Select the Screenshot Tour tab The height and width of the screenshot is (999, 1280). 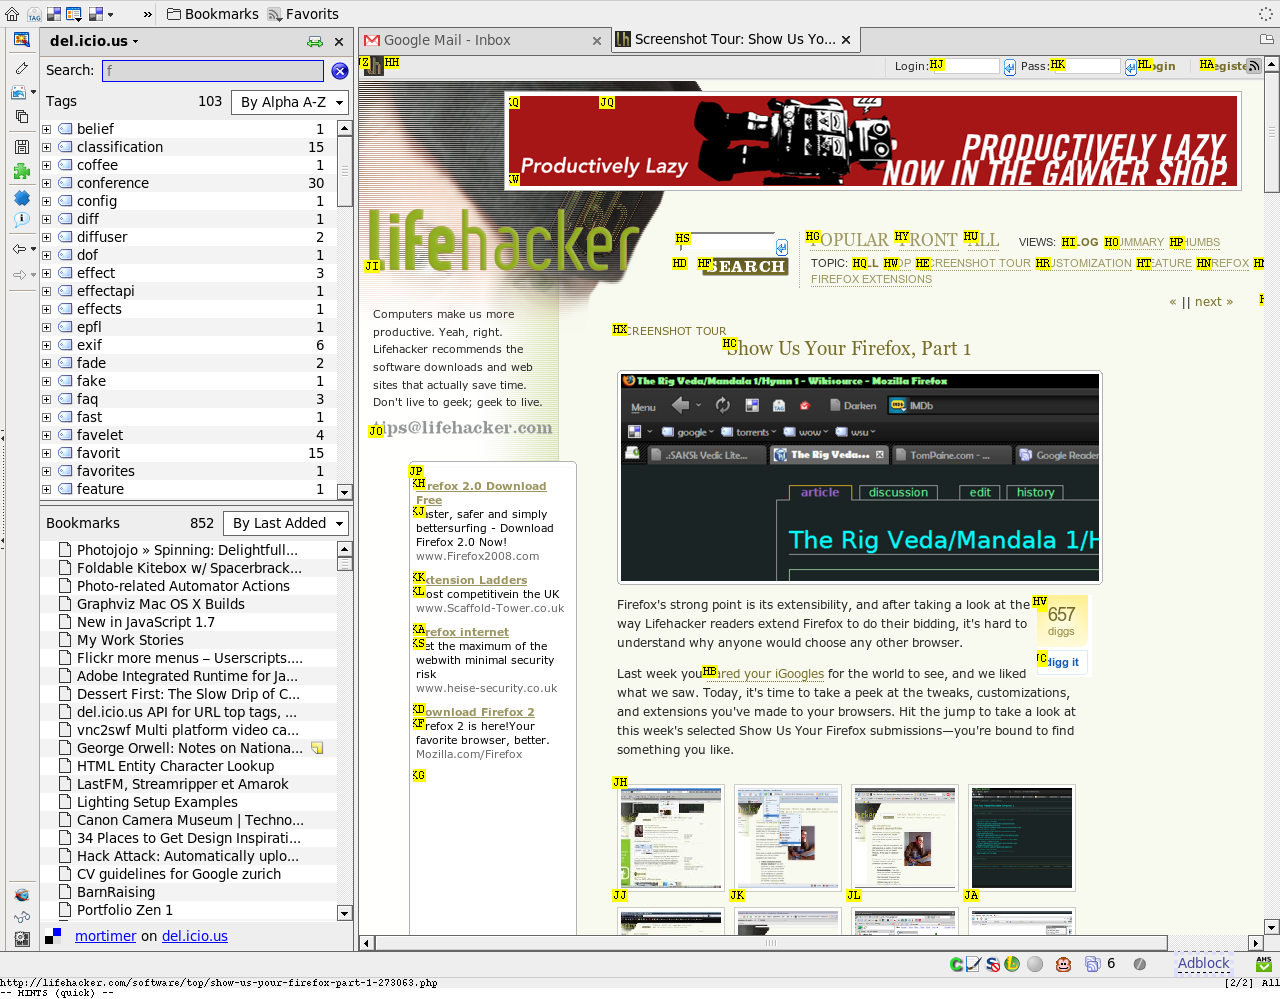(x=735, y=39)
